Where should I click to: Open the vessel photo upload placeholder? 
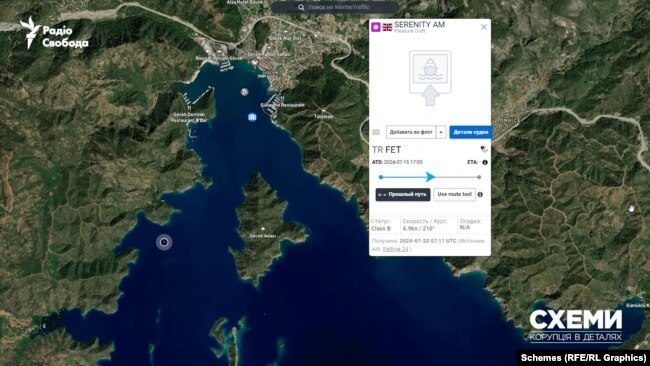pos(430,78)
